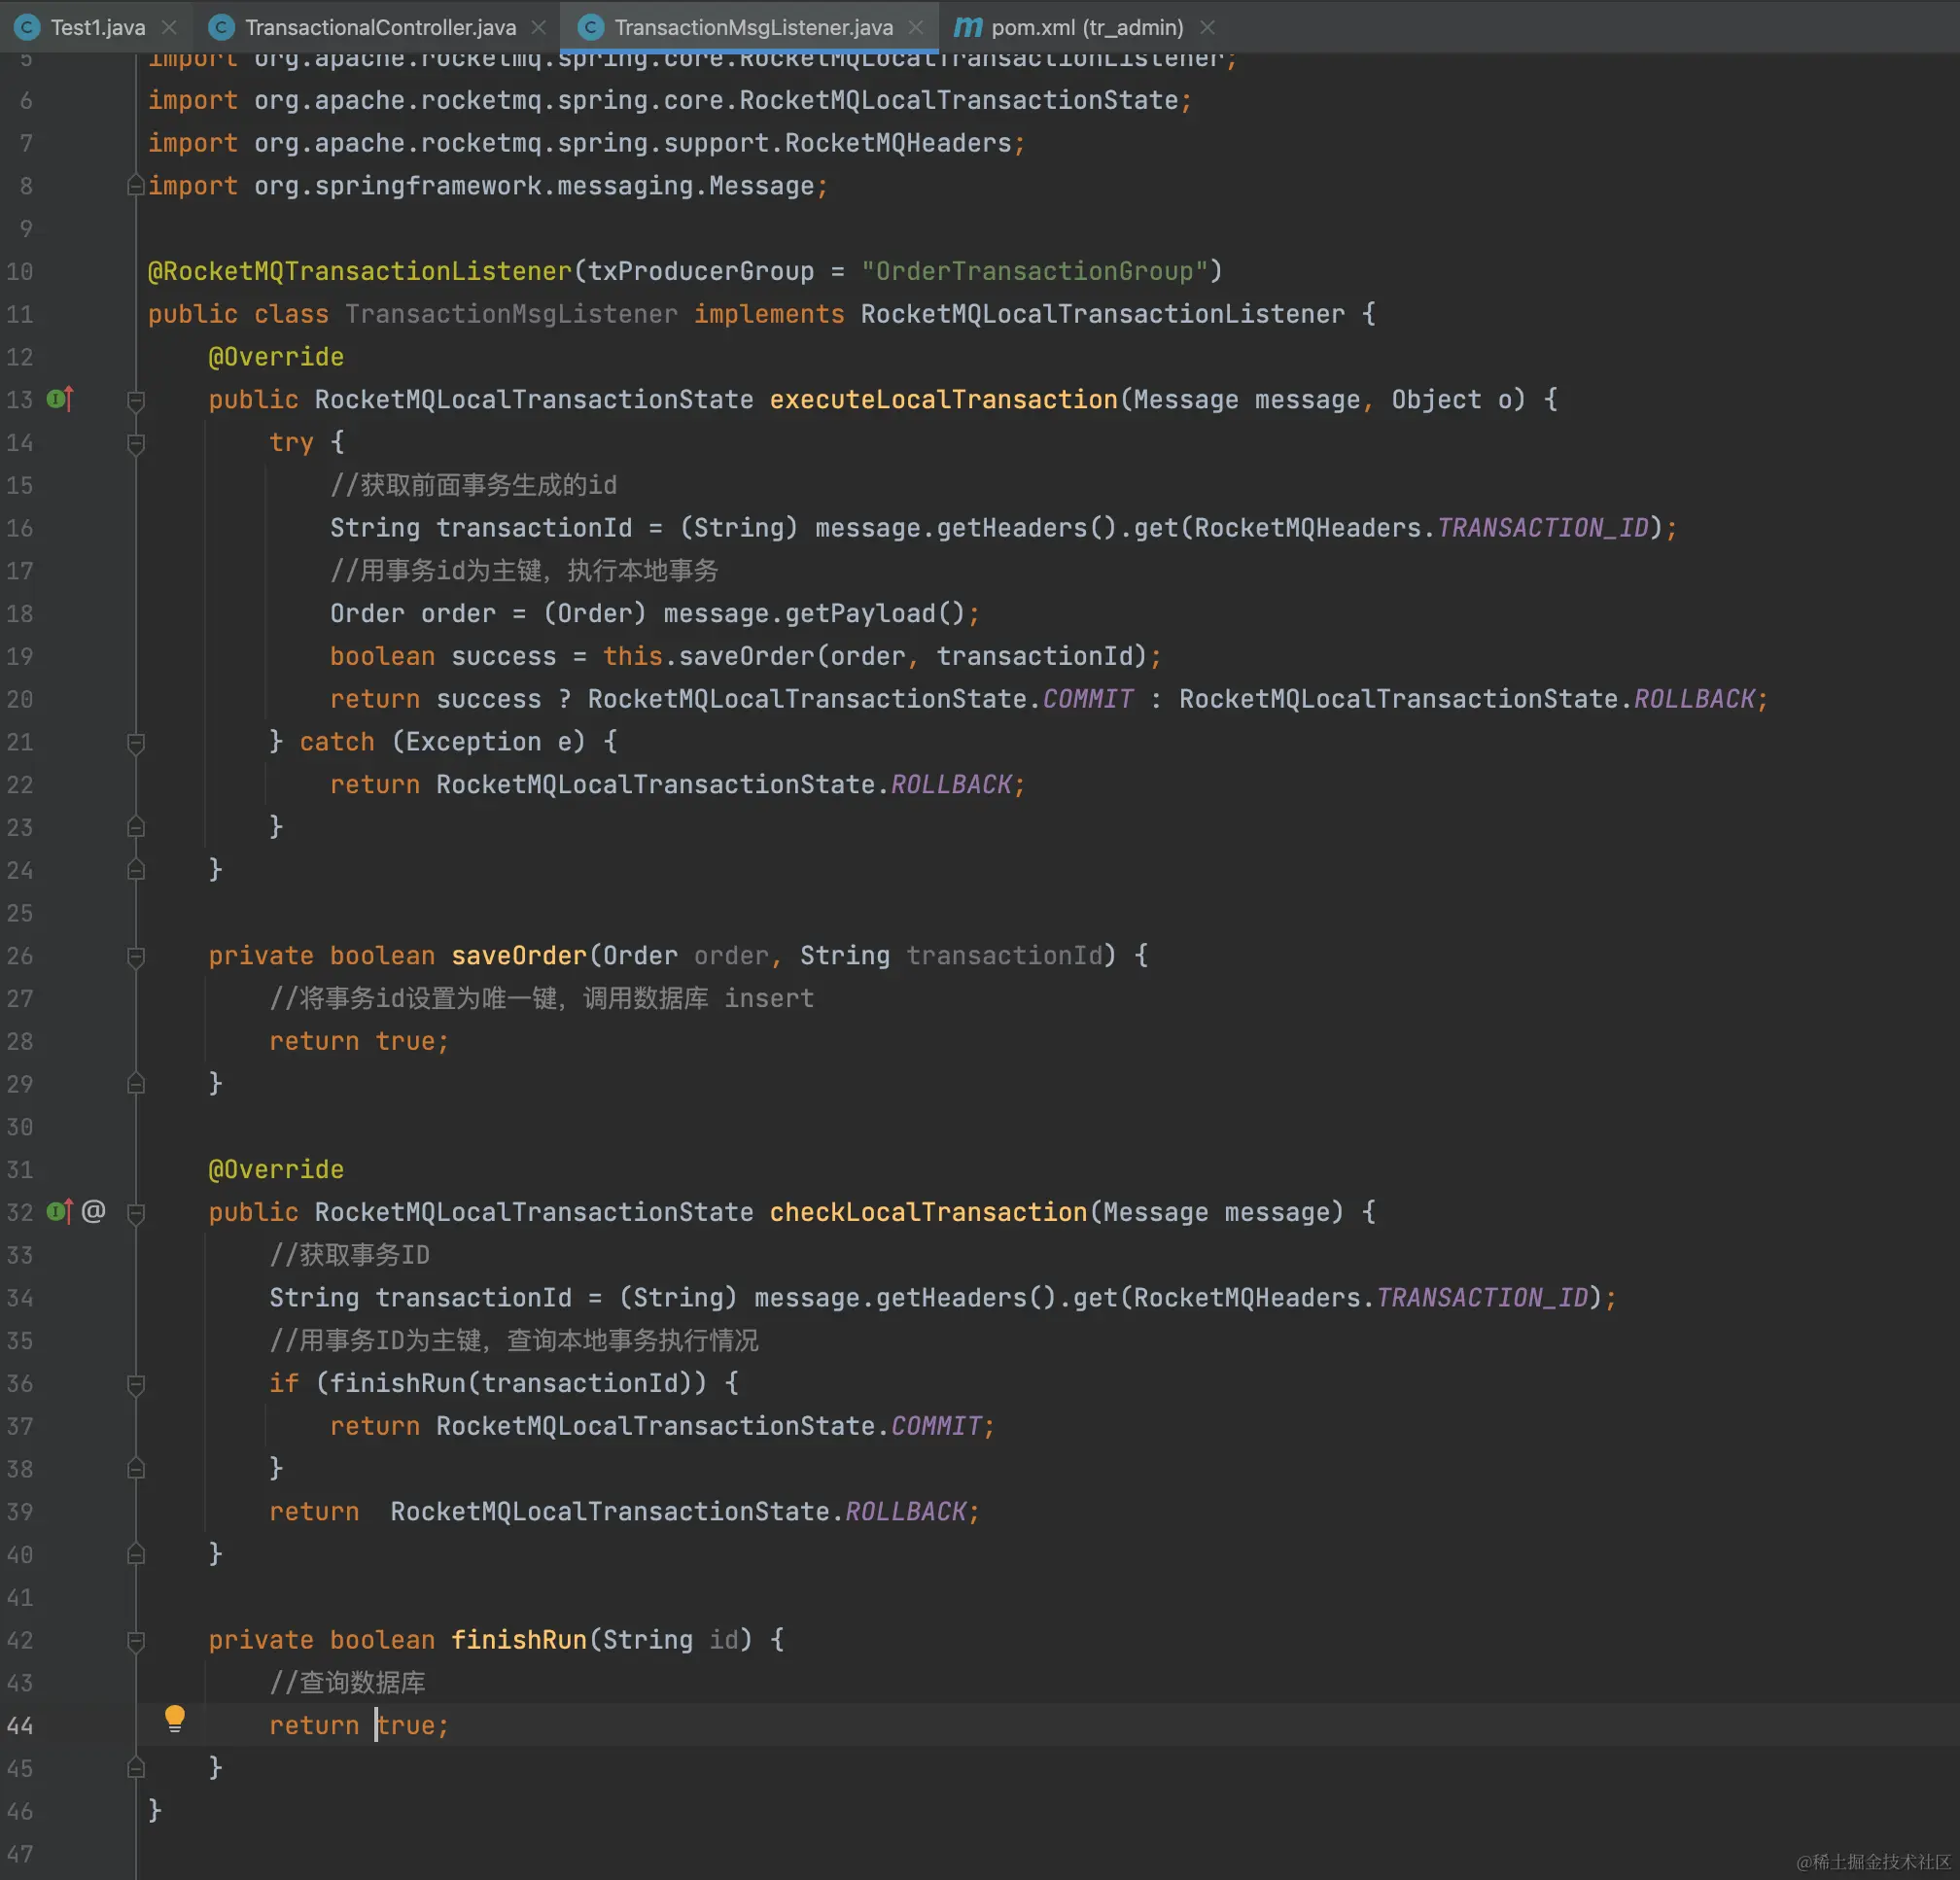Close the TransactionalController.java tab
Image resolution: width=1960 pixels, height=1880 pixels.
[x=539, y=27]
